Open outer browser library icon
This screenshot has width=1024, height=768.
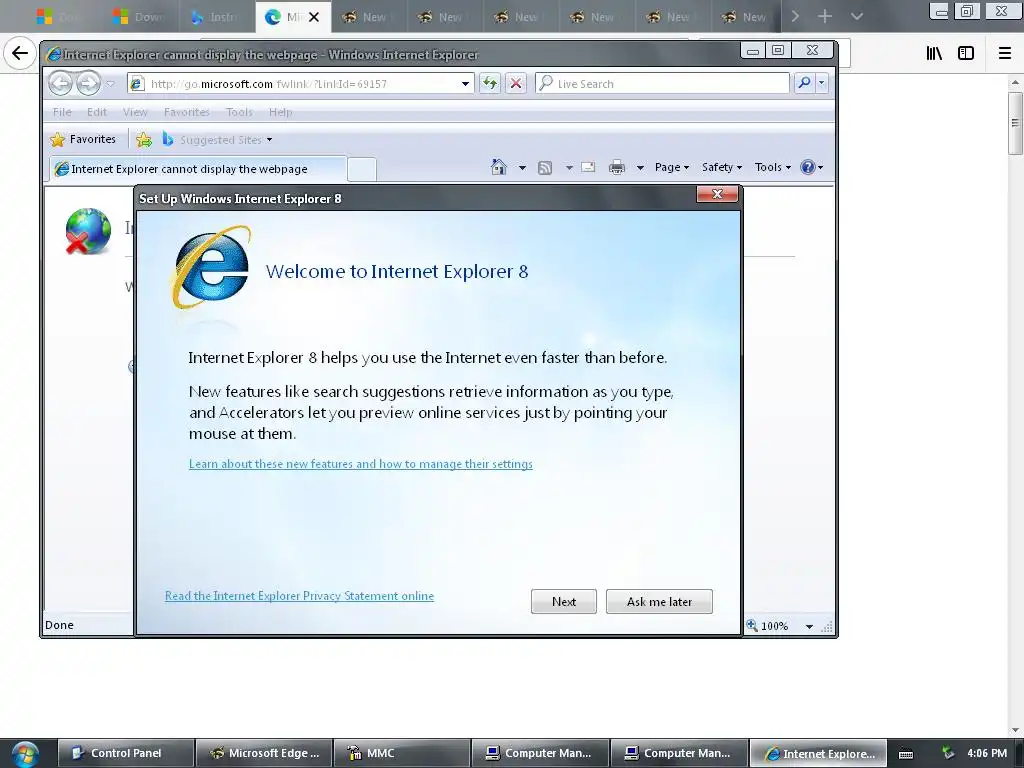pos(934,54)
